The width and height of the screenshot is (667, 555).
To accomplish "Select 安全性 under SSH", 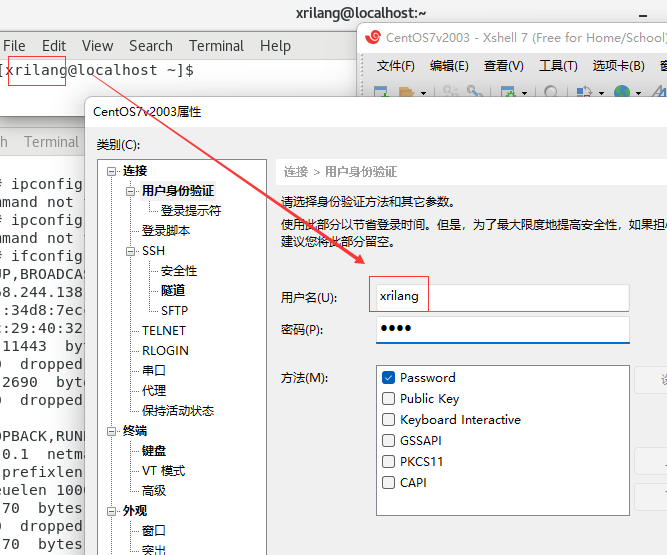I will tap(179, 270).
